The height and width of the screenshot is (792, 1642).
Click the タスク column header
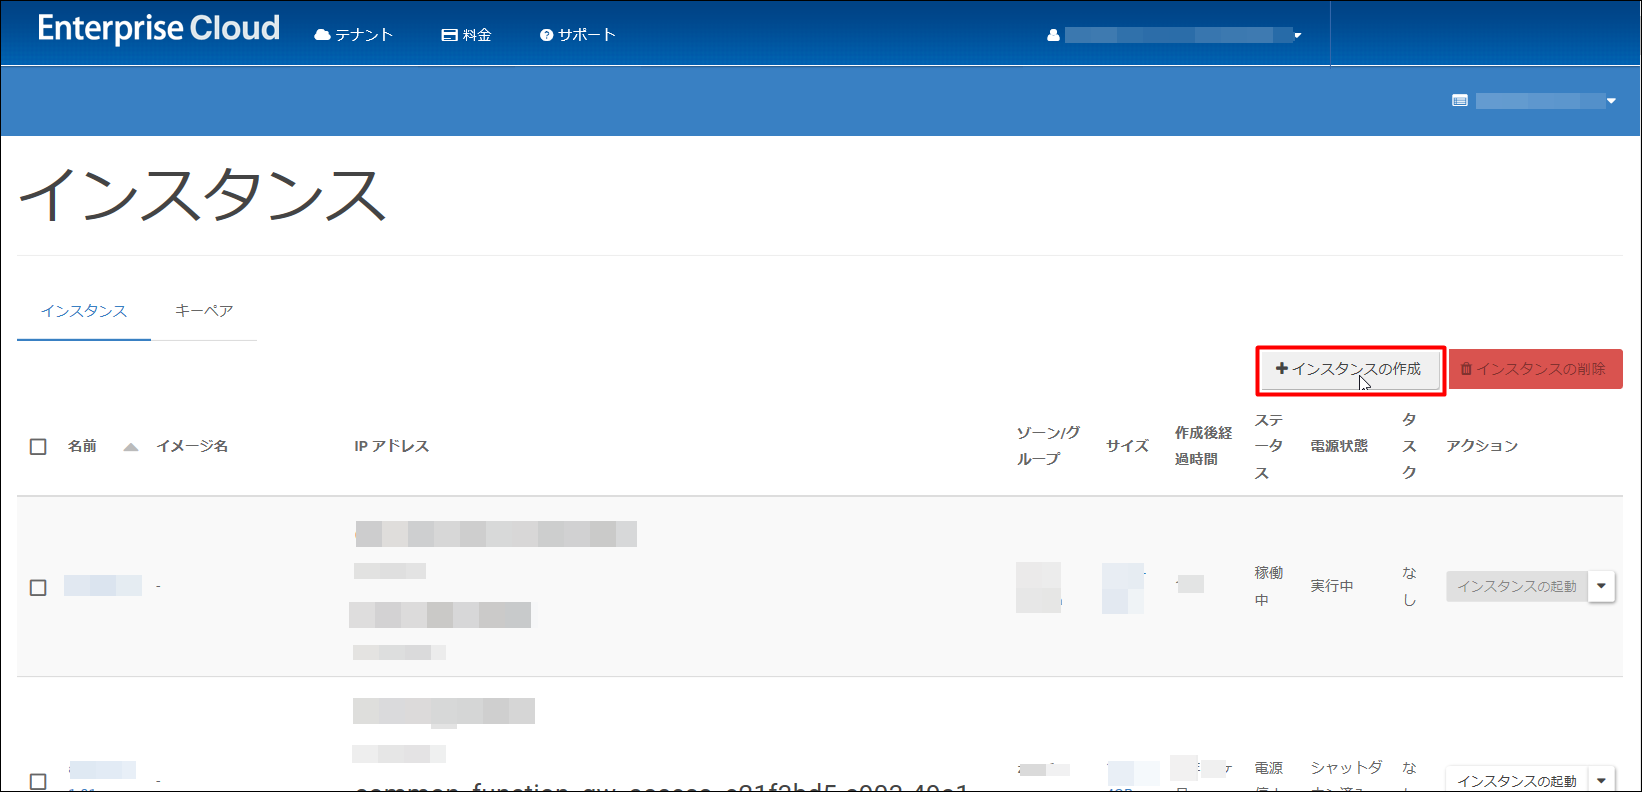pyautogui.click(x=1409, y=446)
